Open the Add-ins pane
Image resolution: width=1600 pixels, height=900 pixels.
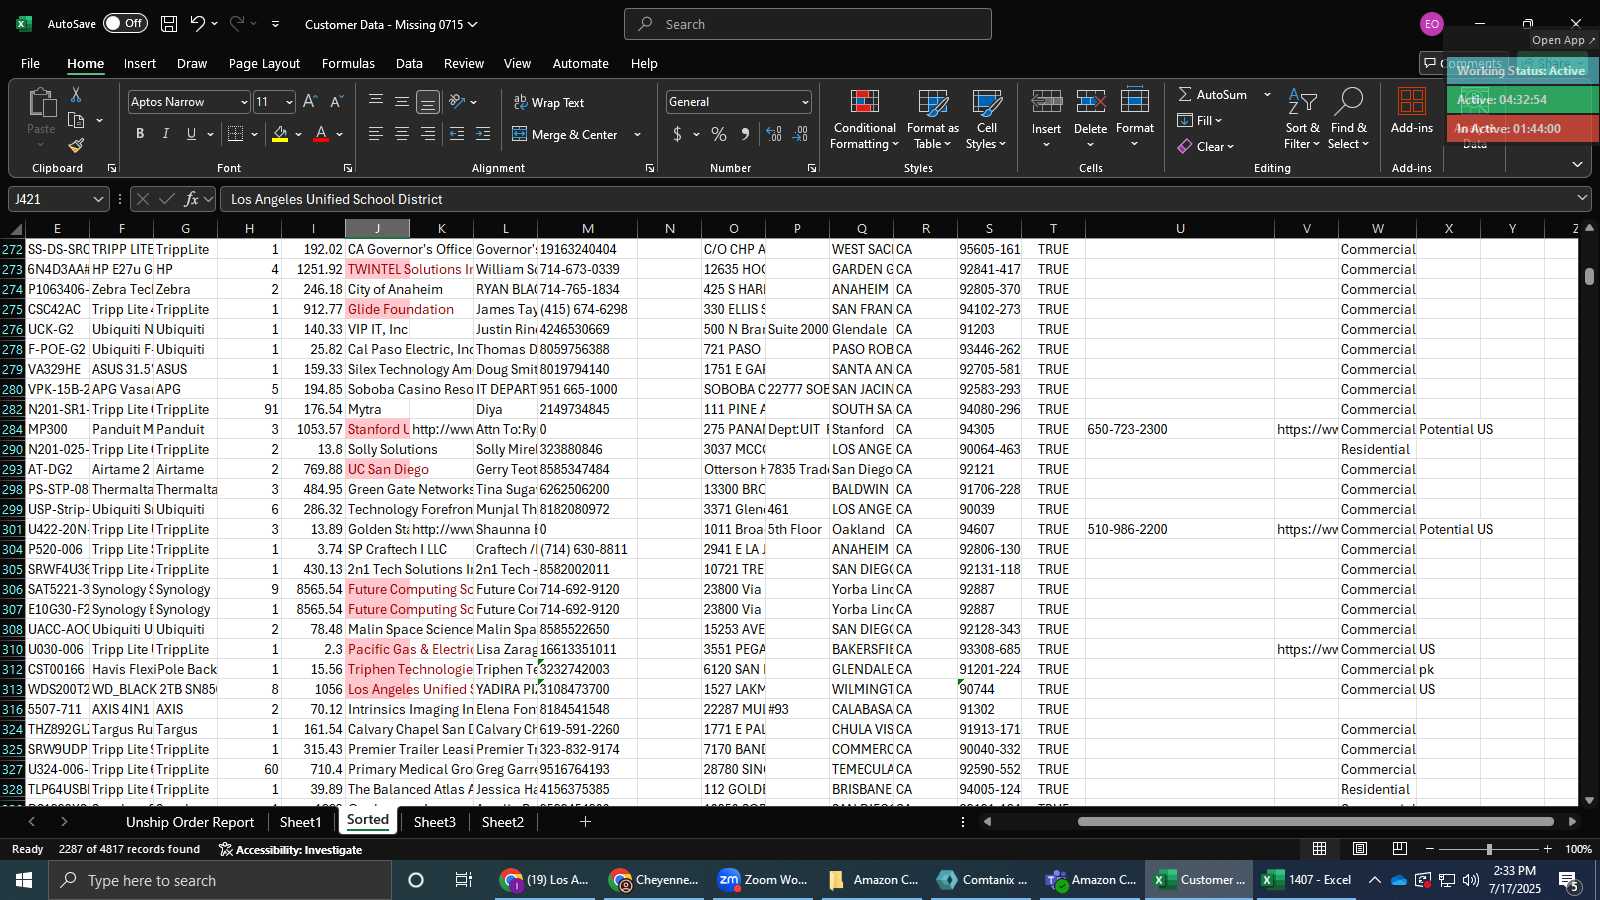[1411, 110]
